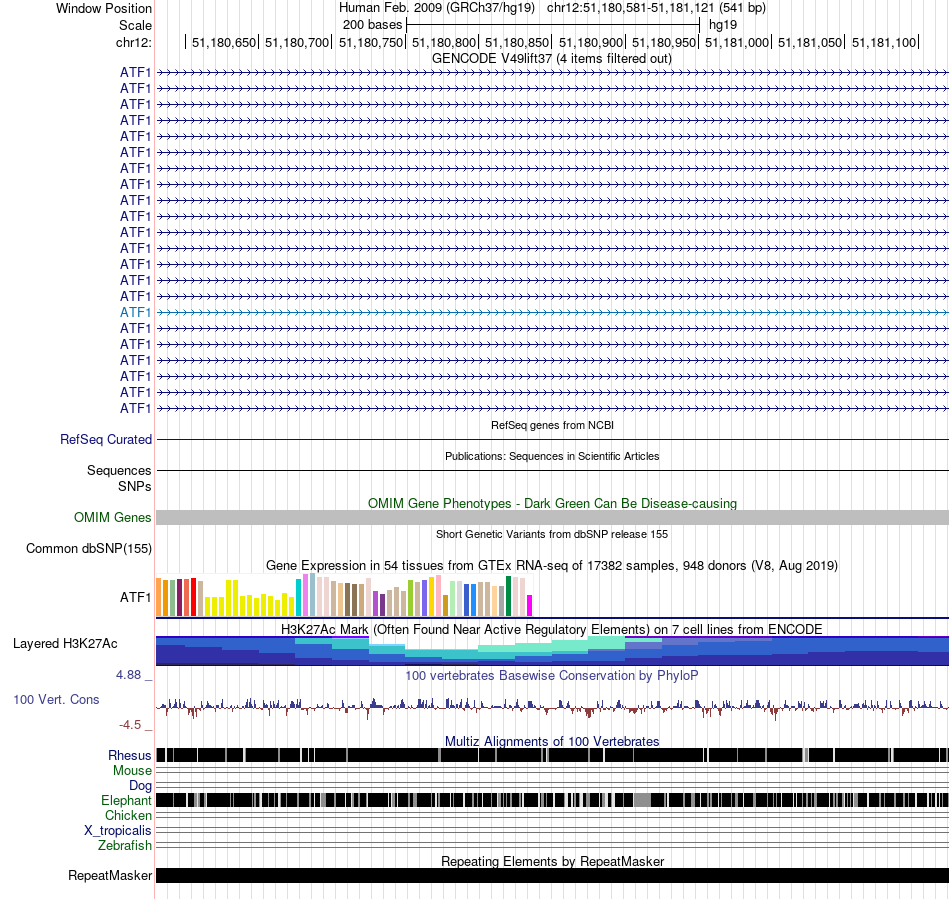Click the X_tropicalis species label
The image size is (950, 899).
click(118, 831)
